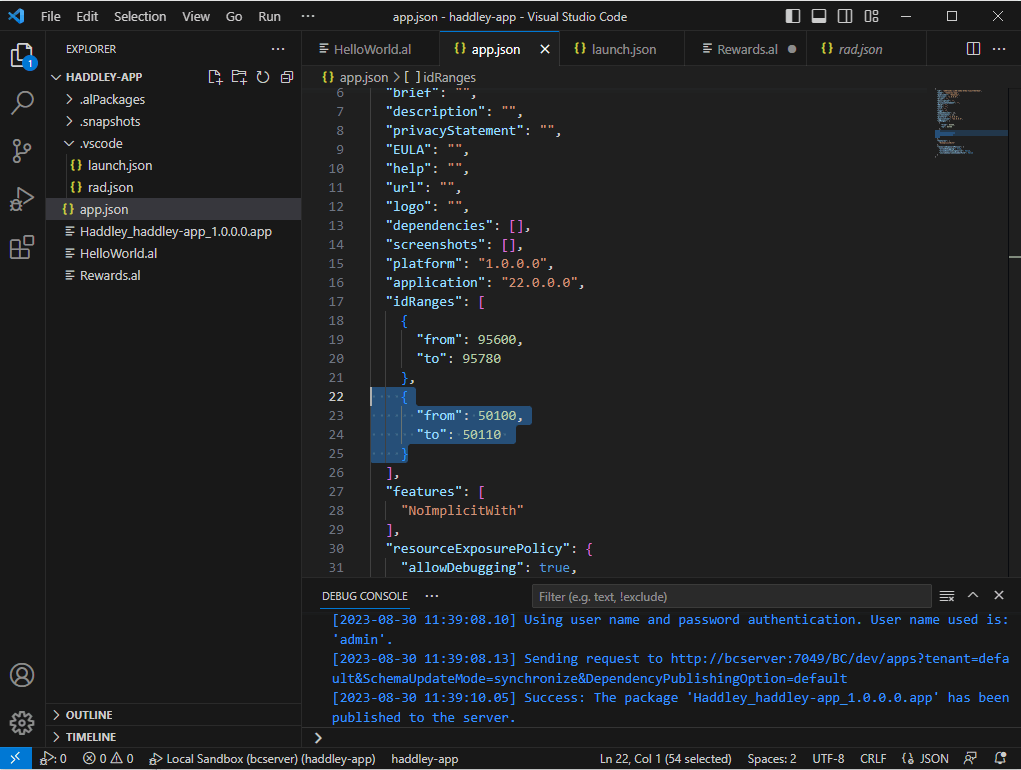Toggle the secondary side bar layout button
The width and height of the screenshot is (1021, 770).
tap(845, 17)
